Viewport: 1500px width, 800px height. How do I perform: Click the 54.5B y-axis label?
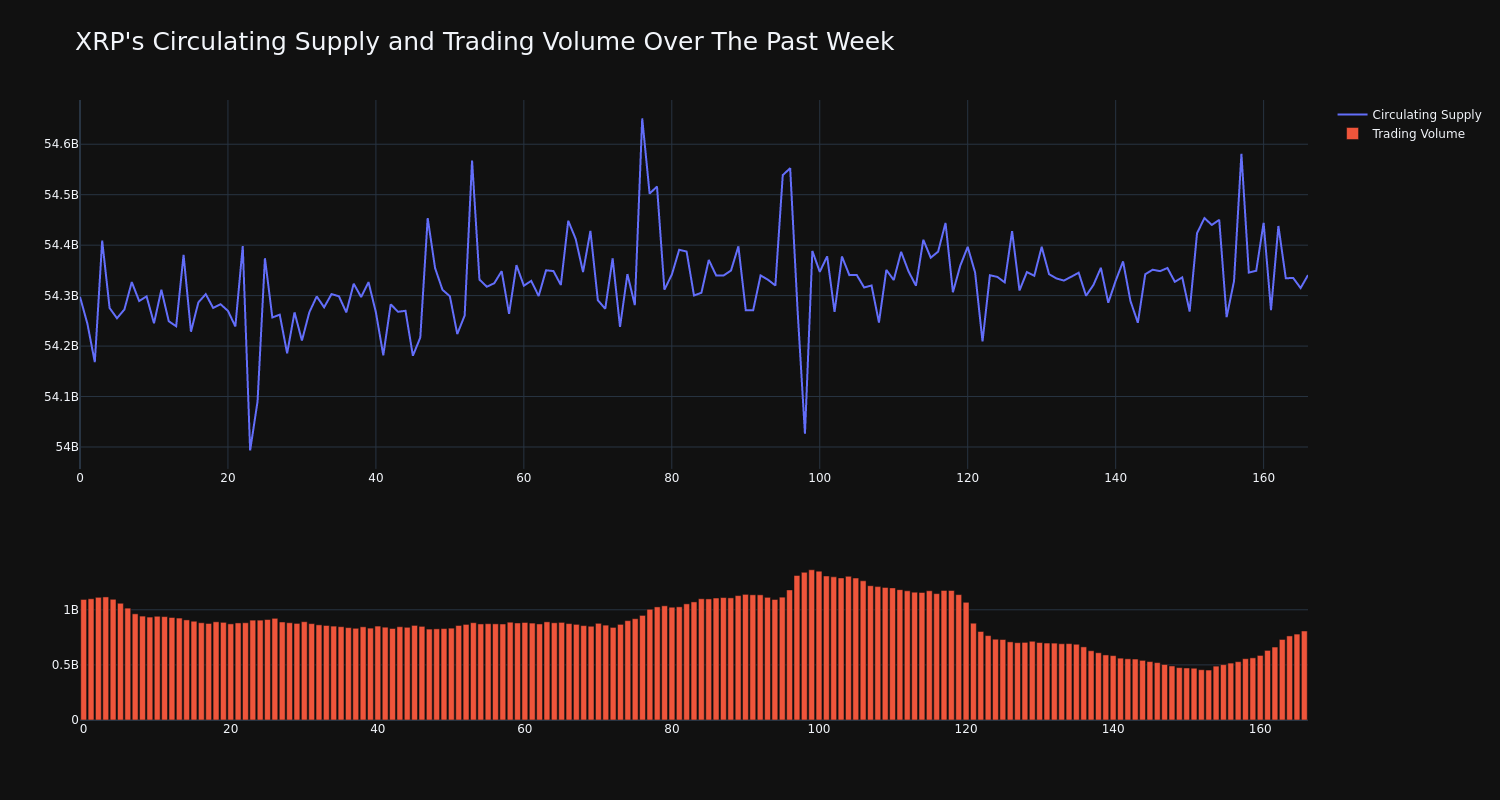(x=61, y=195)
